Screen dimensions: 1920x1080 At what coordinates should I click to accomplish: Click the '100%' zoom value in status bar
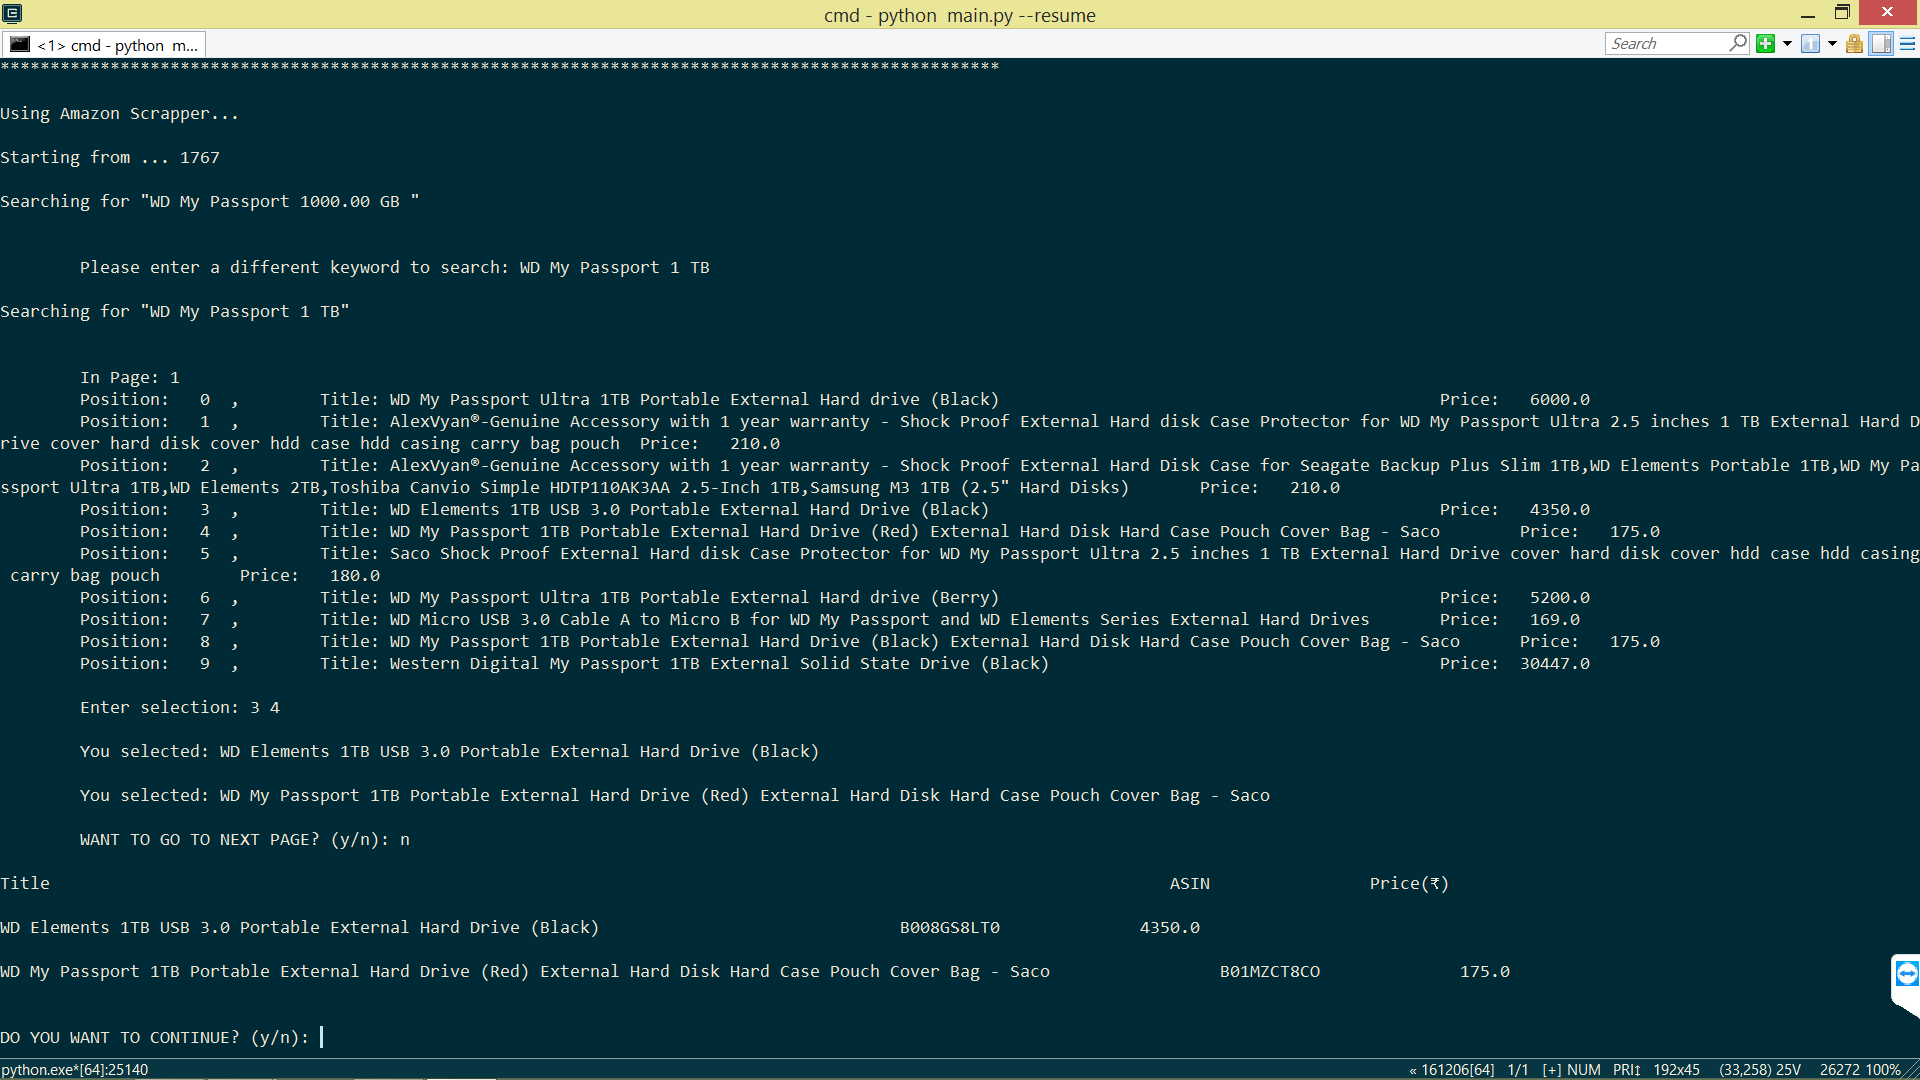(x=1882, y=1070)
